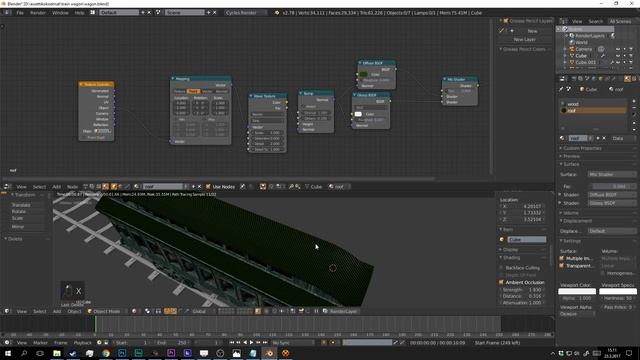
Task: Click Blender icon in Windows taskbar
Action: pyautogui.click(x=269, y=353)
